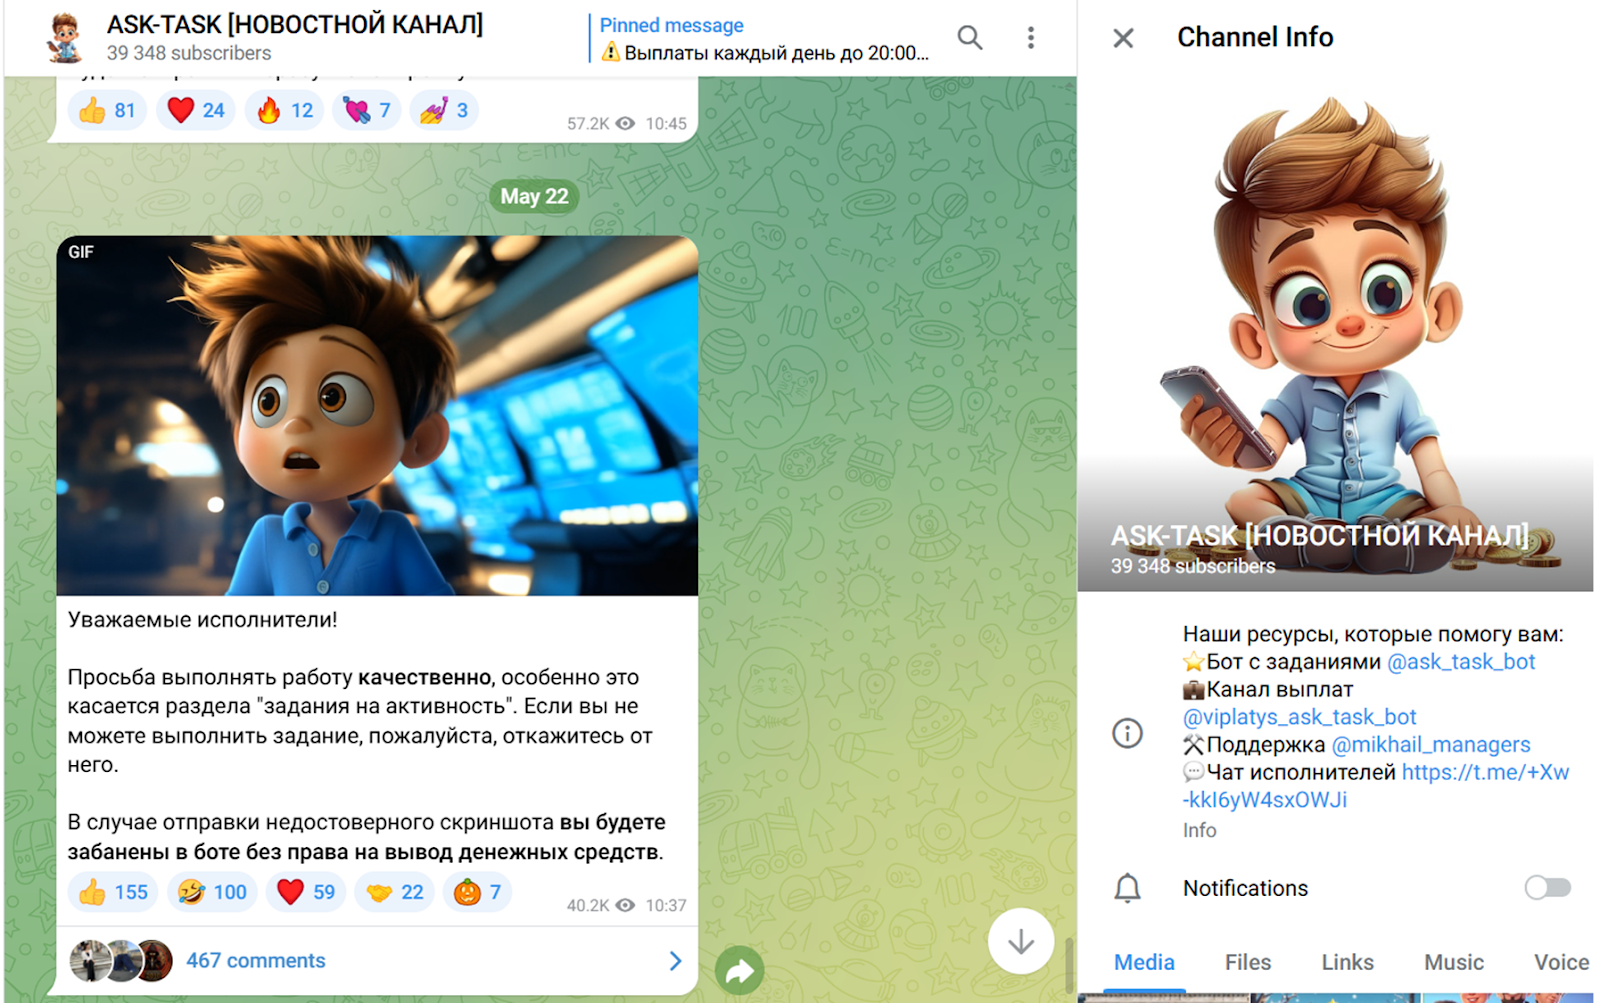Expand comments with the right chevron
1600x1003 pixels.
675,961
